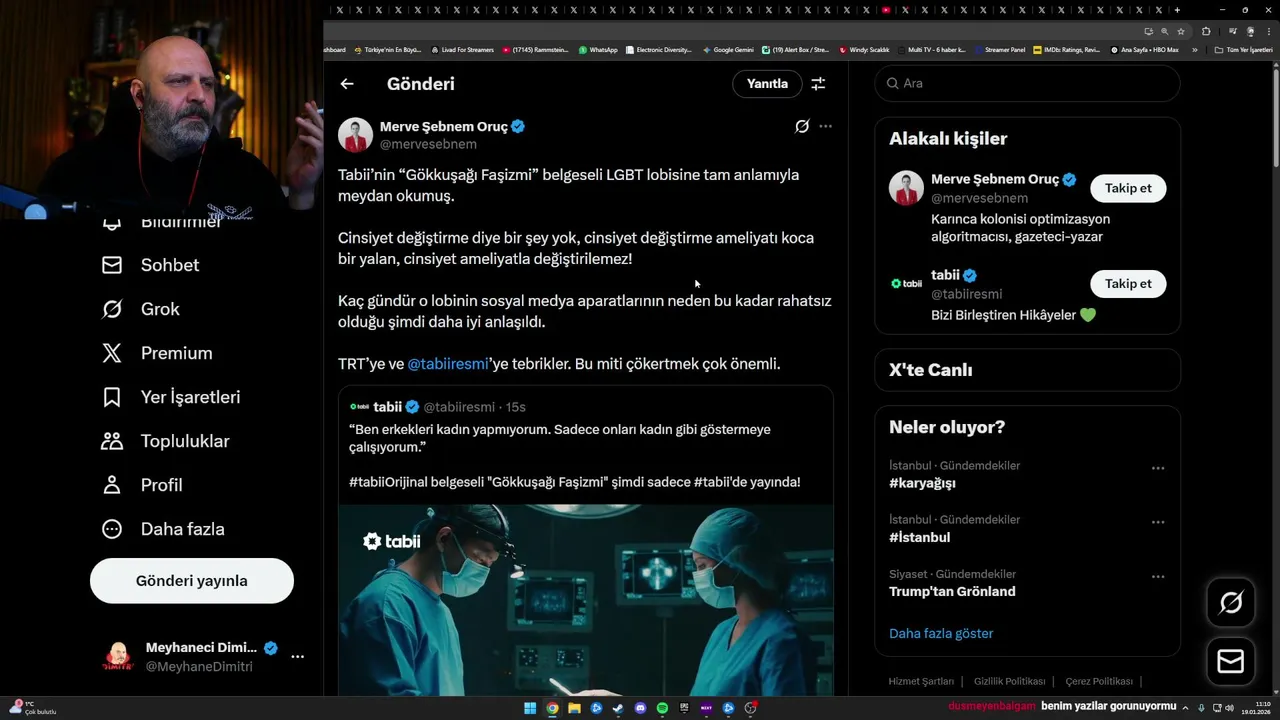Open Merve's avatar in Alakalı kişiler
Screen dimensions: 1280x720
(x=906, y=188)
